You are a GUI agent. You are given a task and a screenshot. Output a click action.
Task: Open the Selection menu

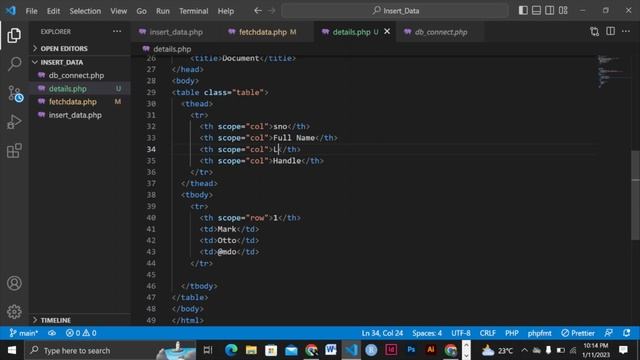85,11
